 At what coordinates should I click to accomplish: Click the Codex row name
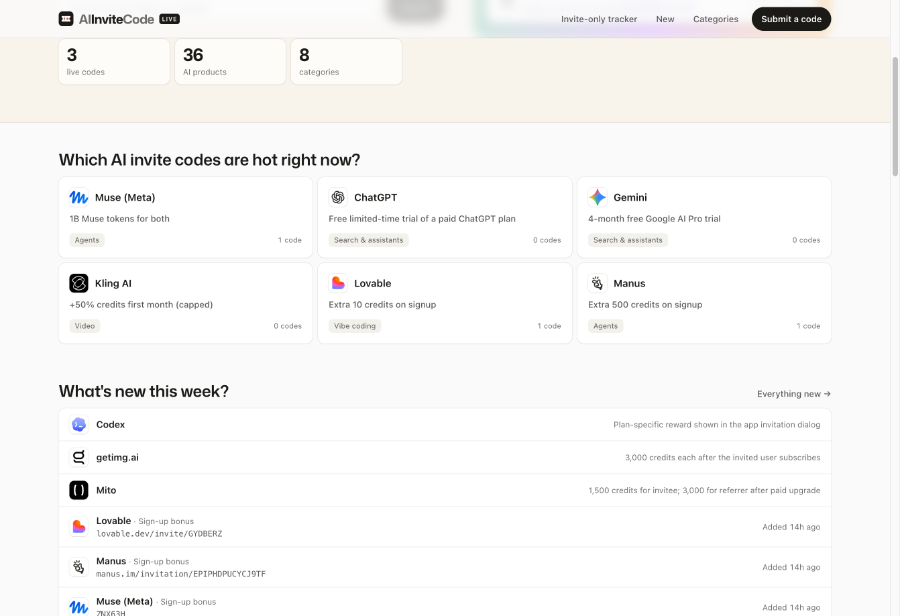pos(110,425)
